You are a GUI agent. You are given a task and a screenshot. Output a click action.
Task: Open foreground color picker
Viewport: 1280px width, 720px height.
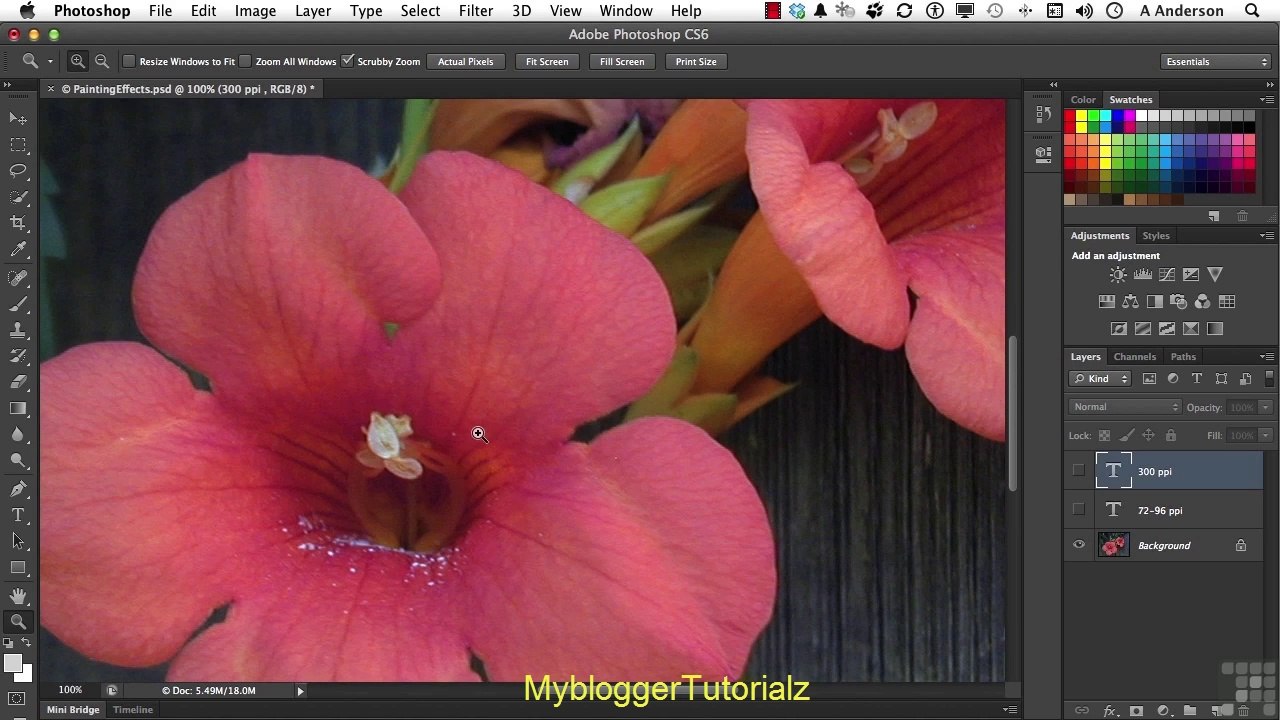(x=12, y=664)
